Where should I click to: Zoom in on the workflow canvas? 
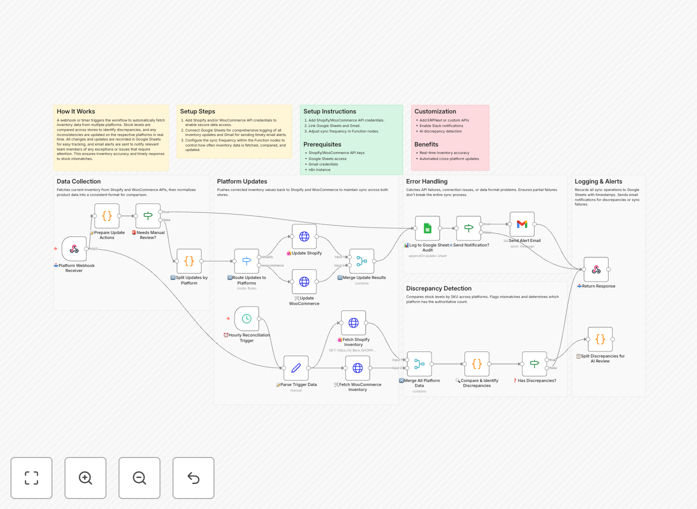(85, 478)
